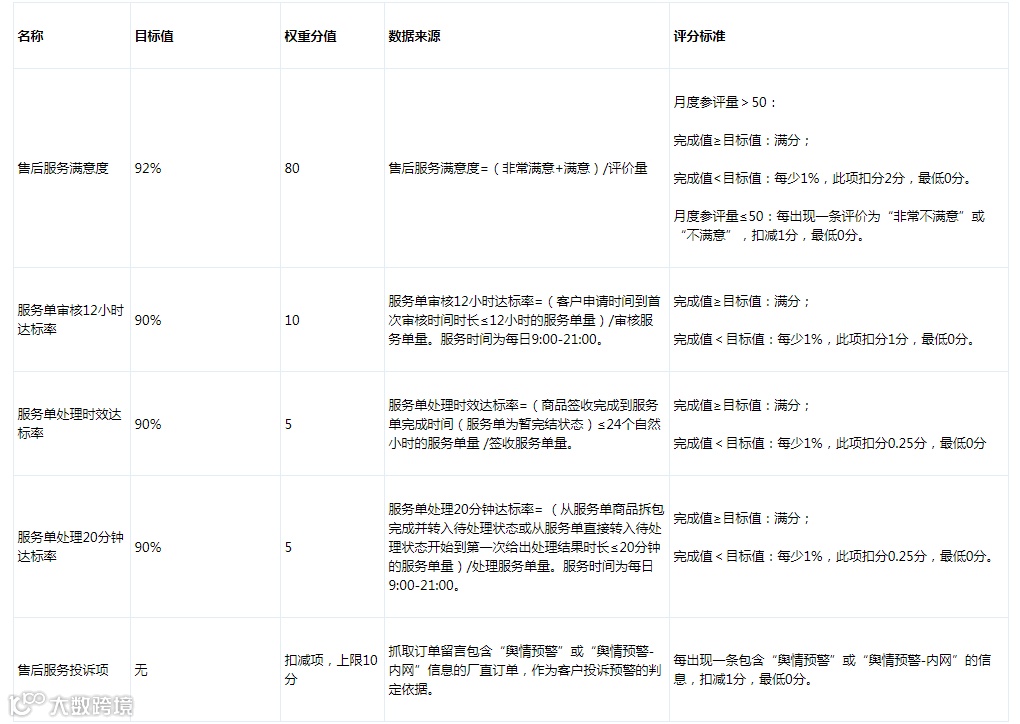Screen dimensions: 1020x724
Task: Click the 服务单处理时效达标率 formula description
Action: pos(524,424)
